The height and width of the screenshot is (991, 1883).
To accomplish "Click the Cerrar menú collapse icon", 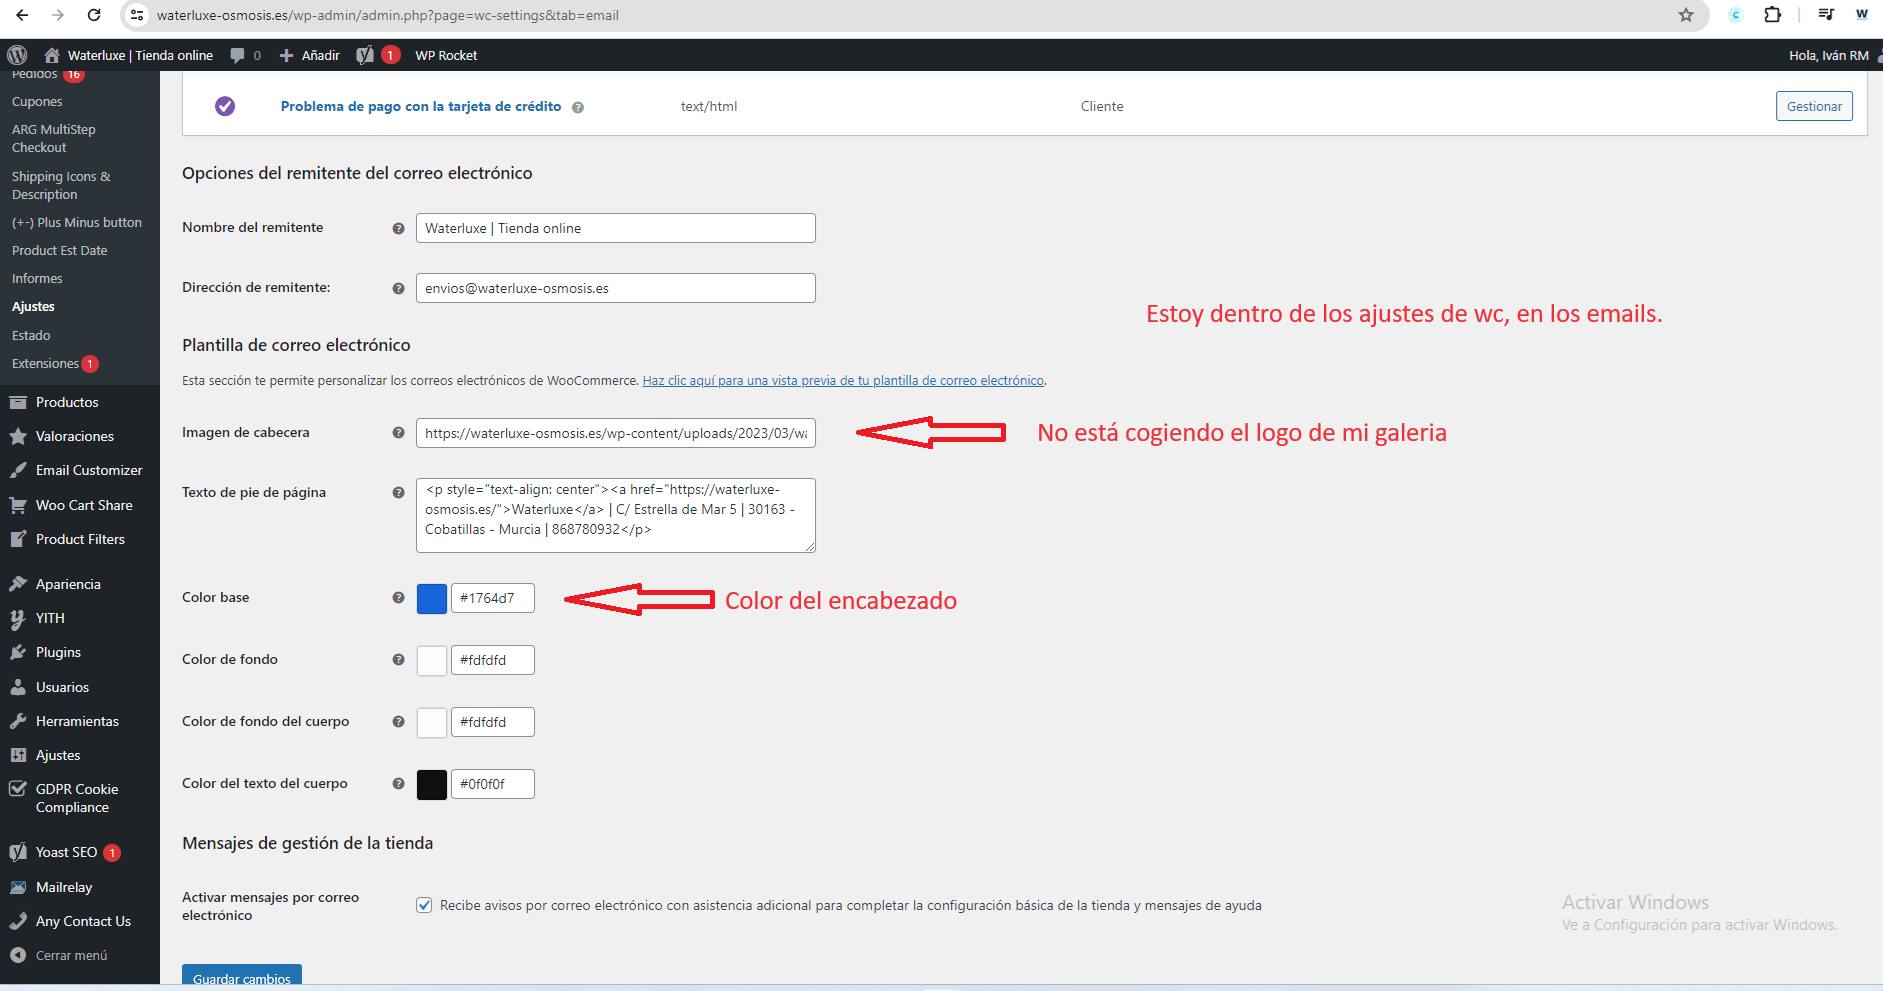I will (x=17, y=955).
